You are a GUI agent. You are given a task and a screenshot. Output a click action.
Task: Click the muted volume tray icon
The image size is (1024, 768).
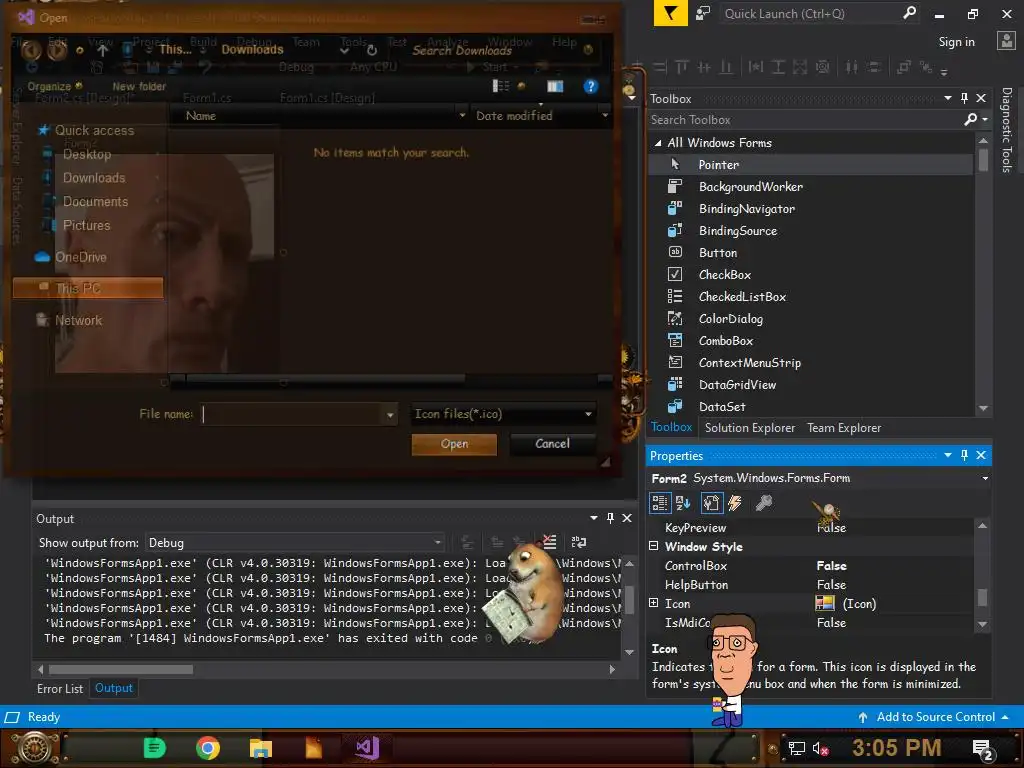820,749
